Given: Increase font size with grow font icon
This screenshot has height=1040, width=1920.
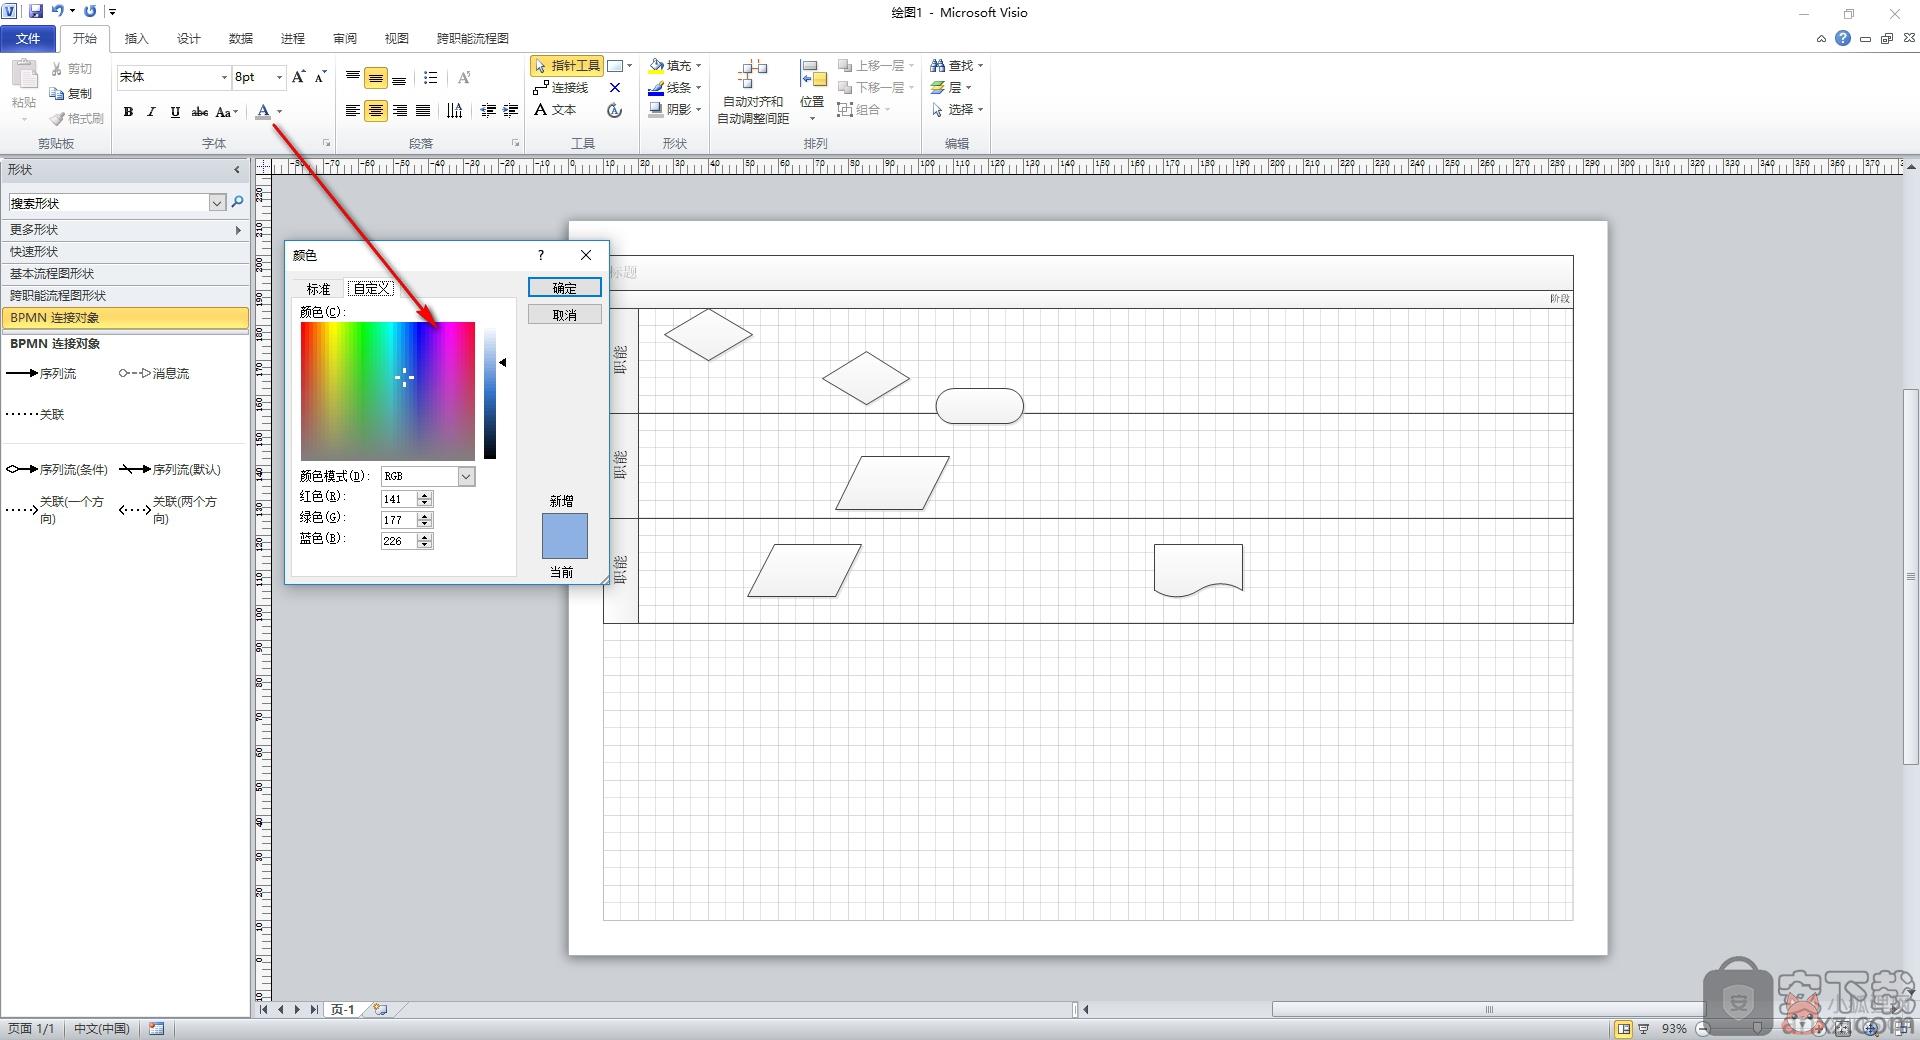Looking at the screenshot, I should tap(298, 77).
